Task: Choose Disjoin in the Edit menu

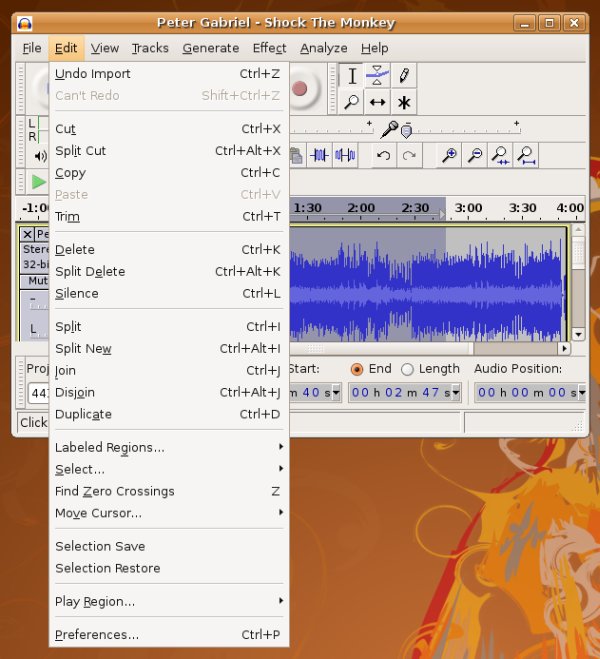Action: pos(168,392)
